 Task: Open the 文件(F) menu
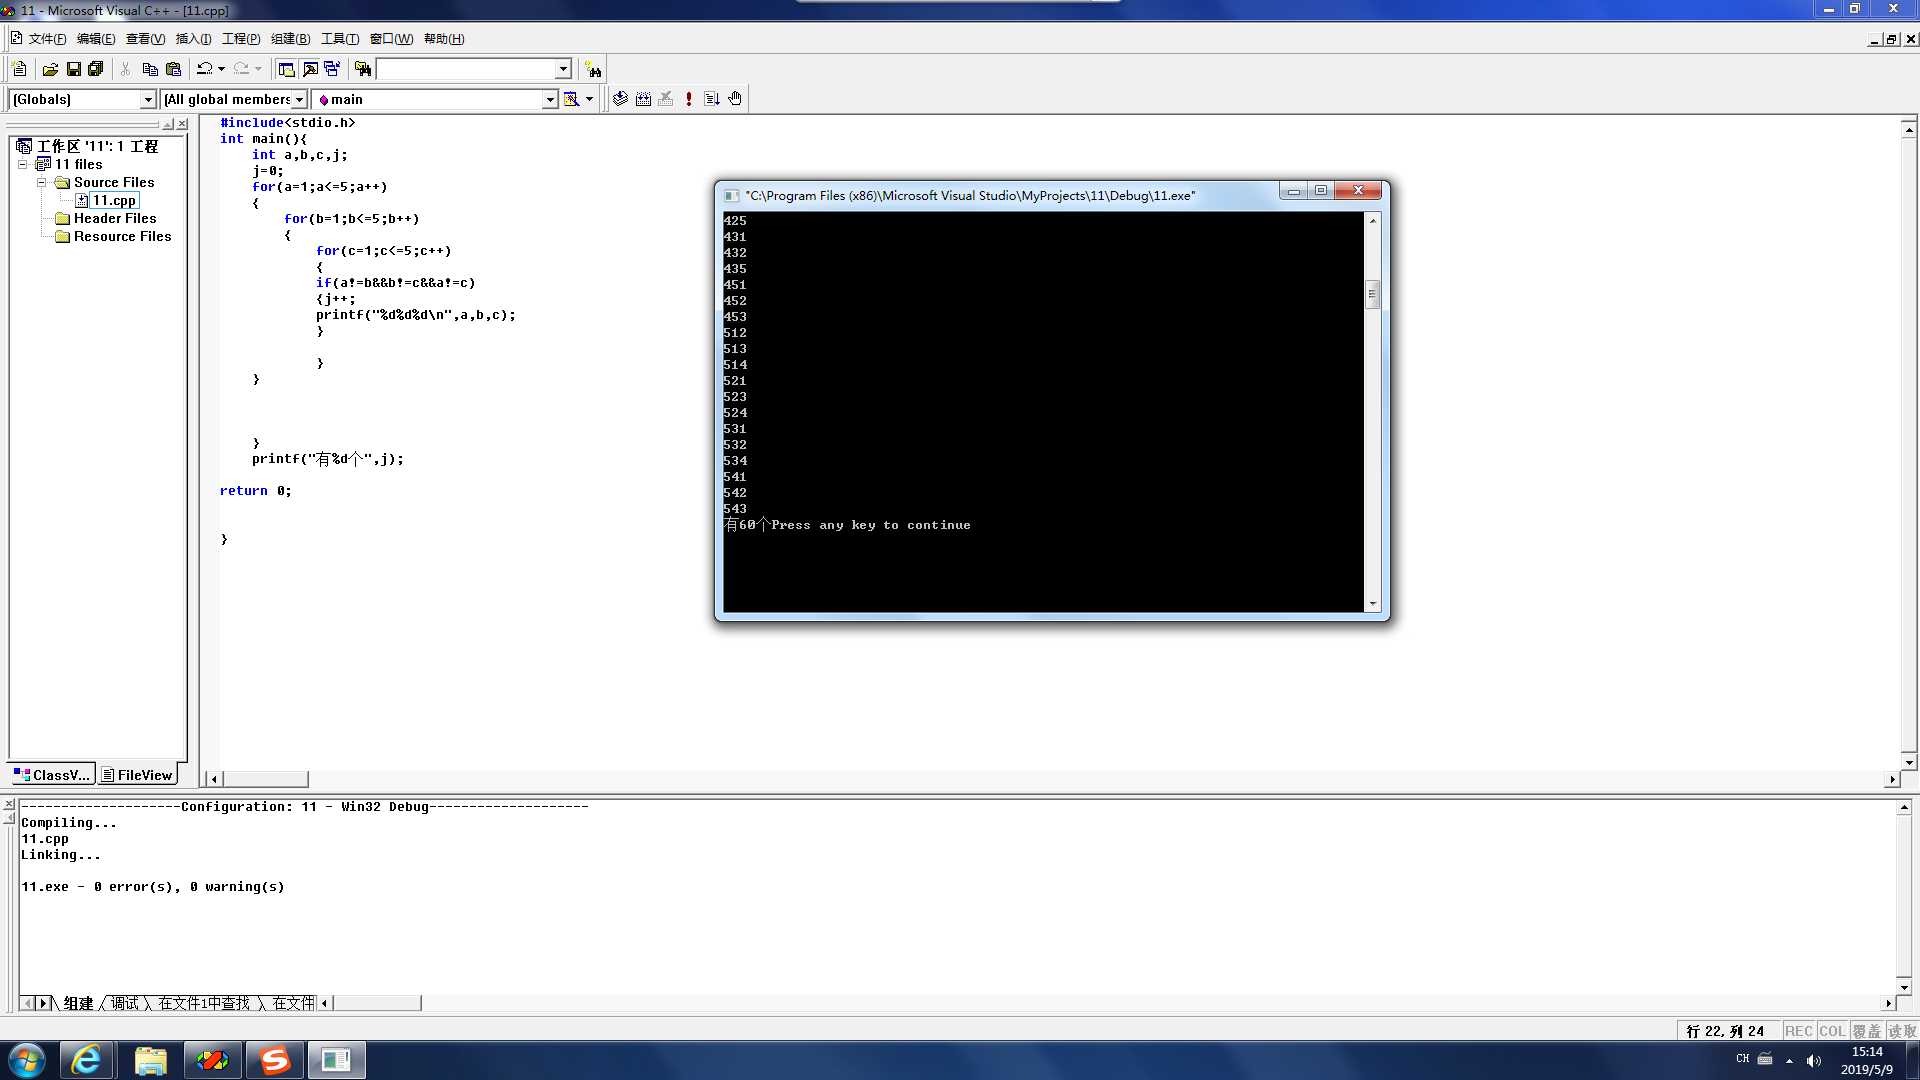coord(47,39)
